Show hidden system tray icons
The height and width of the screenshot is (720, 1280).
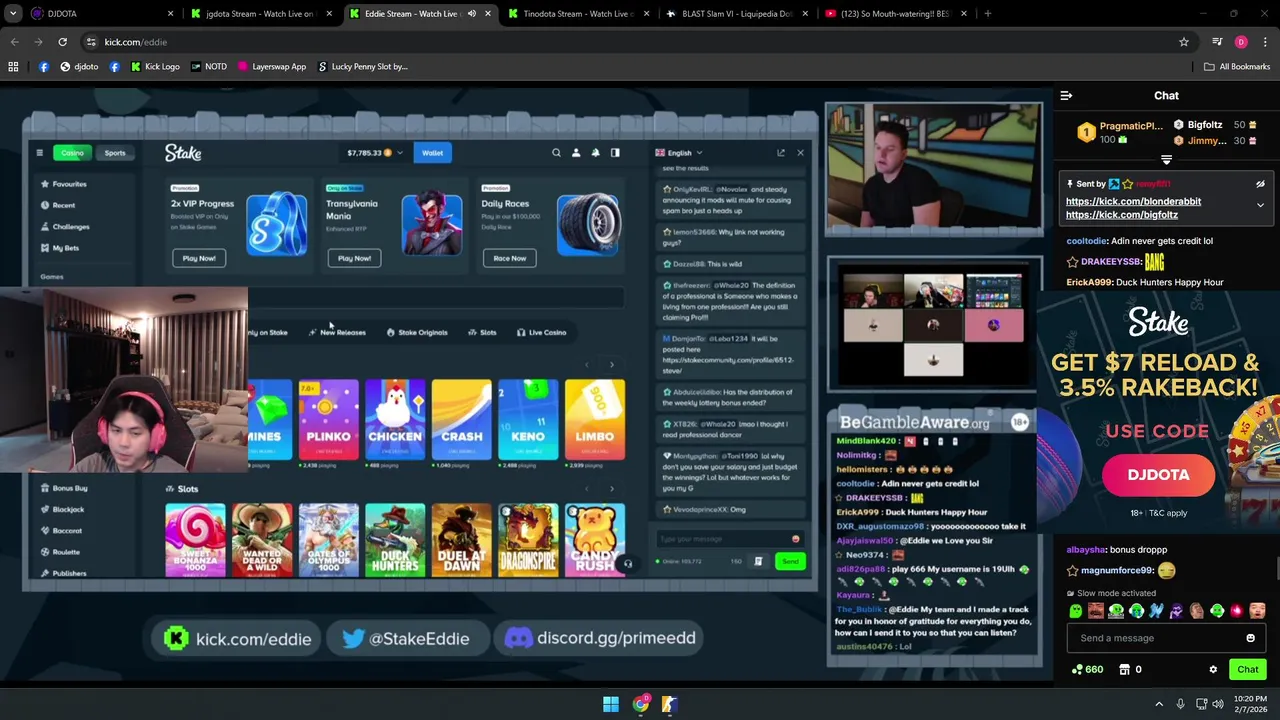tap(1159, 704)
